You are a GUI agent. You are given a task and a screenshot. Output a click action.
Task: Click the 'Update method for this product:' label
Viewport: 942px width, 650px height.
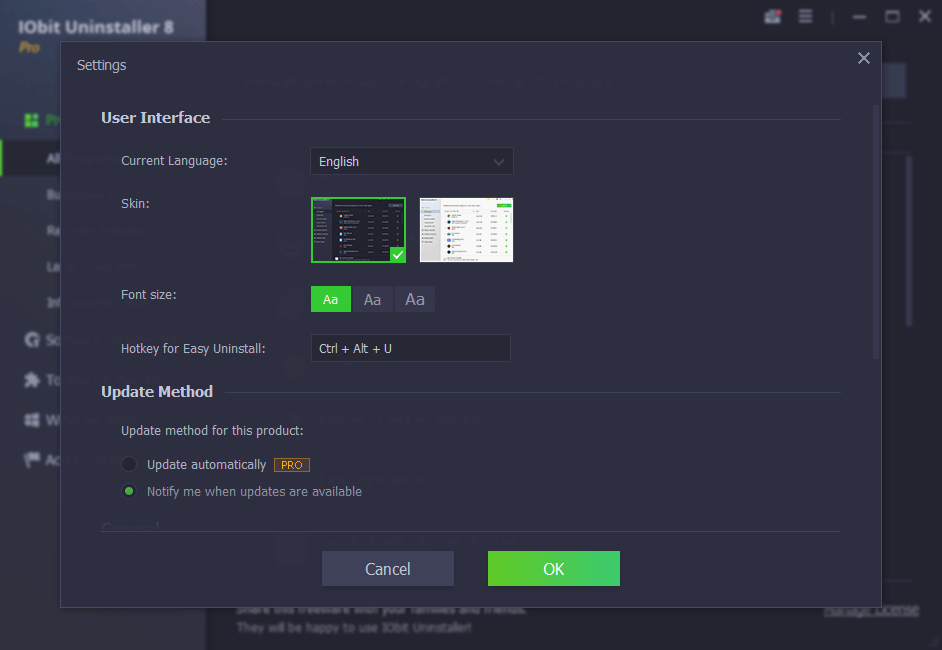coord(212,431)
